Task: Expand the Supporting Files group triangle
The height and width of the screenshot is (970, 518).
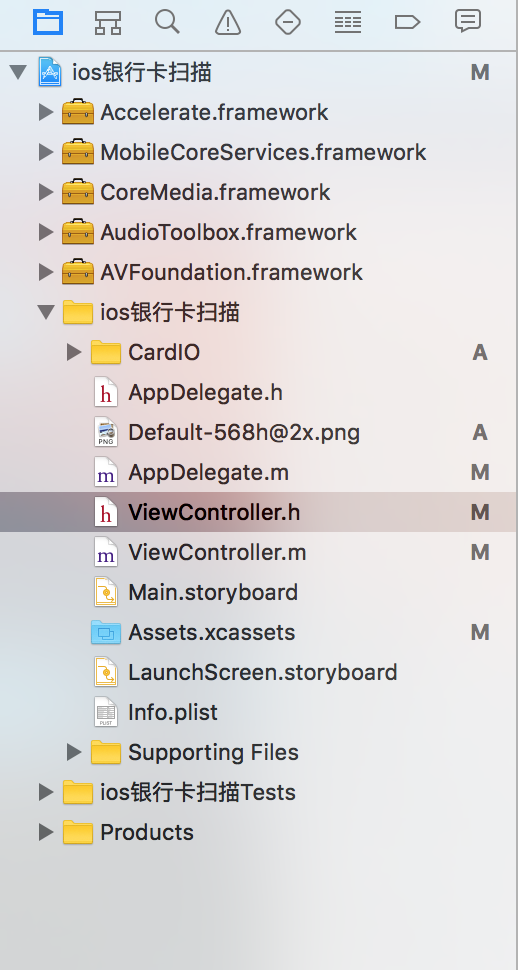Action: click(74, 752)
